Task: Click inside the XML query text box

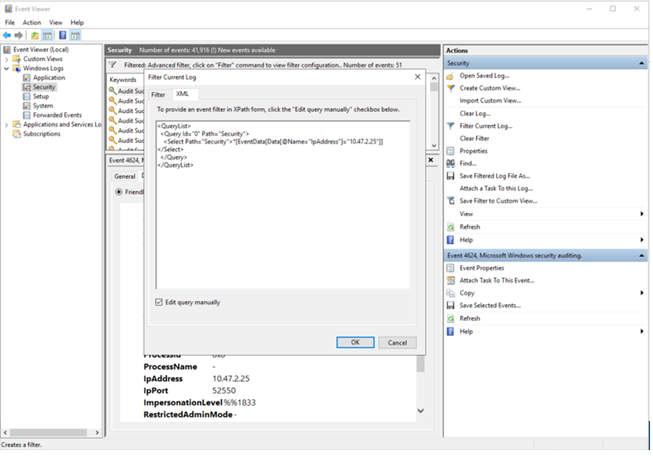Action: 283,205
